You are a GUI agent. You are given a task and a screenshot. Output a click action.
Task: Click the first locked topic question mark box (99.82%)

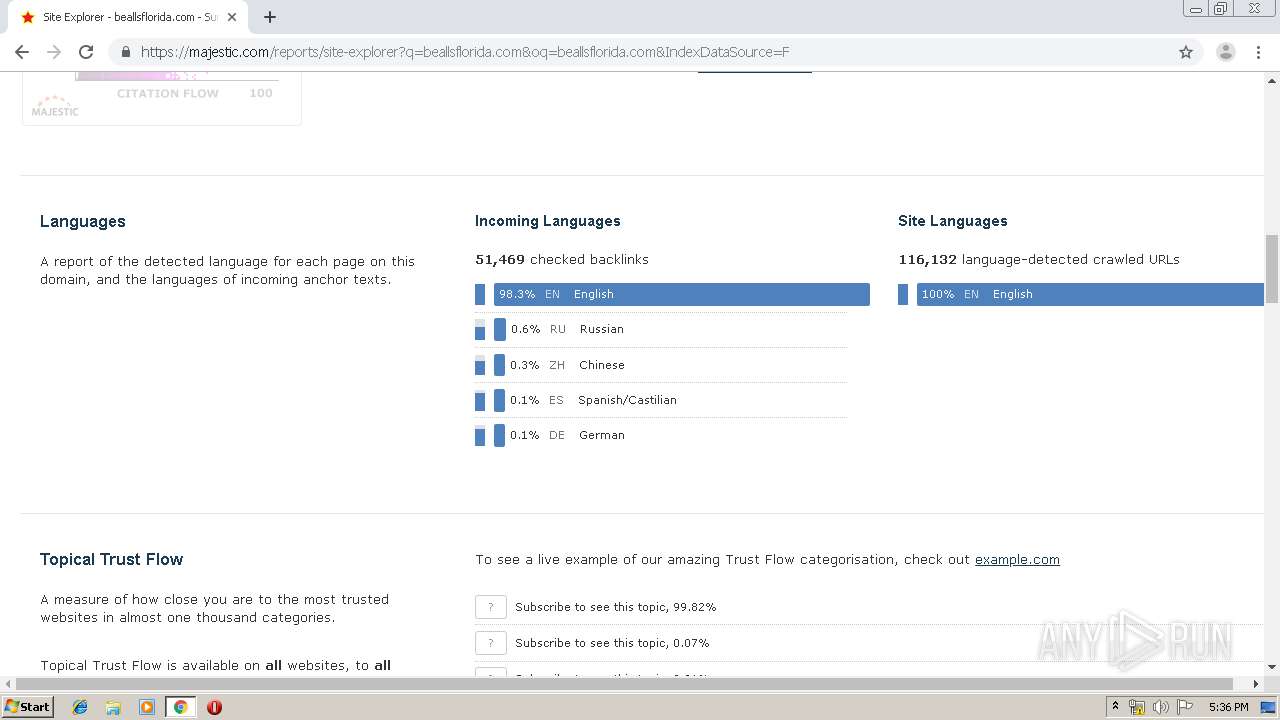pyautogui.click(x=490, y=607)
